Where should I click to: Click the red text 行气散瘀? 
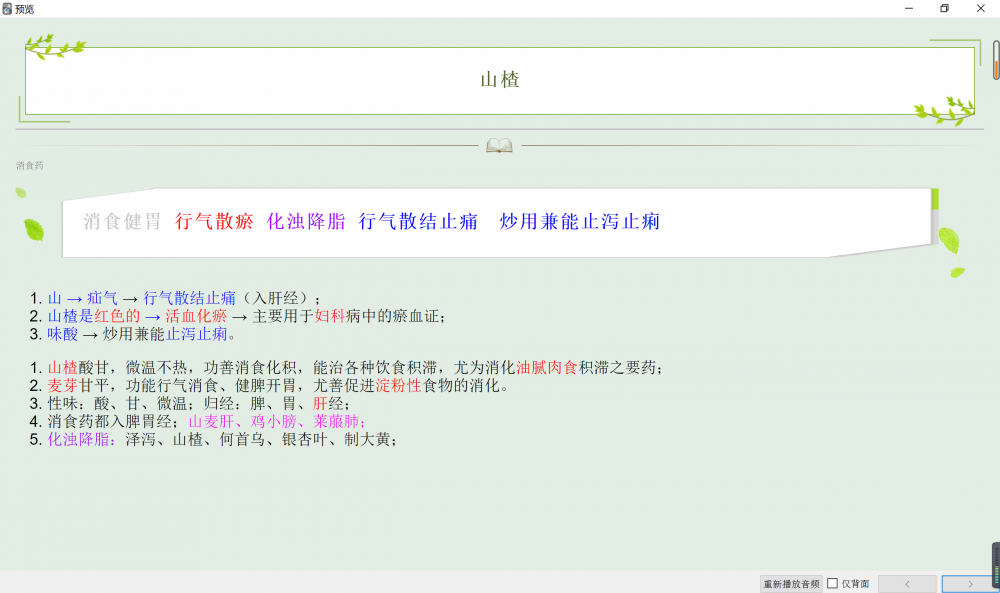[214, 221]
